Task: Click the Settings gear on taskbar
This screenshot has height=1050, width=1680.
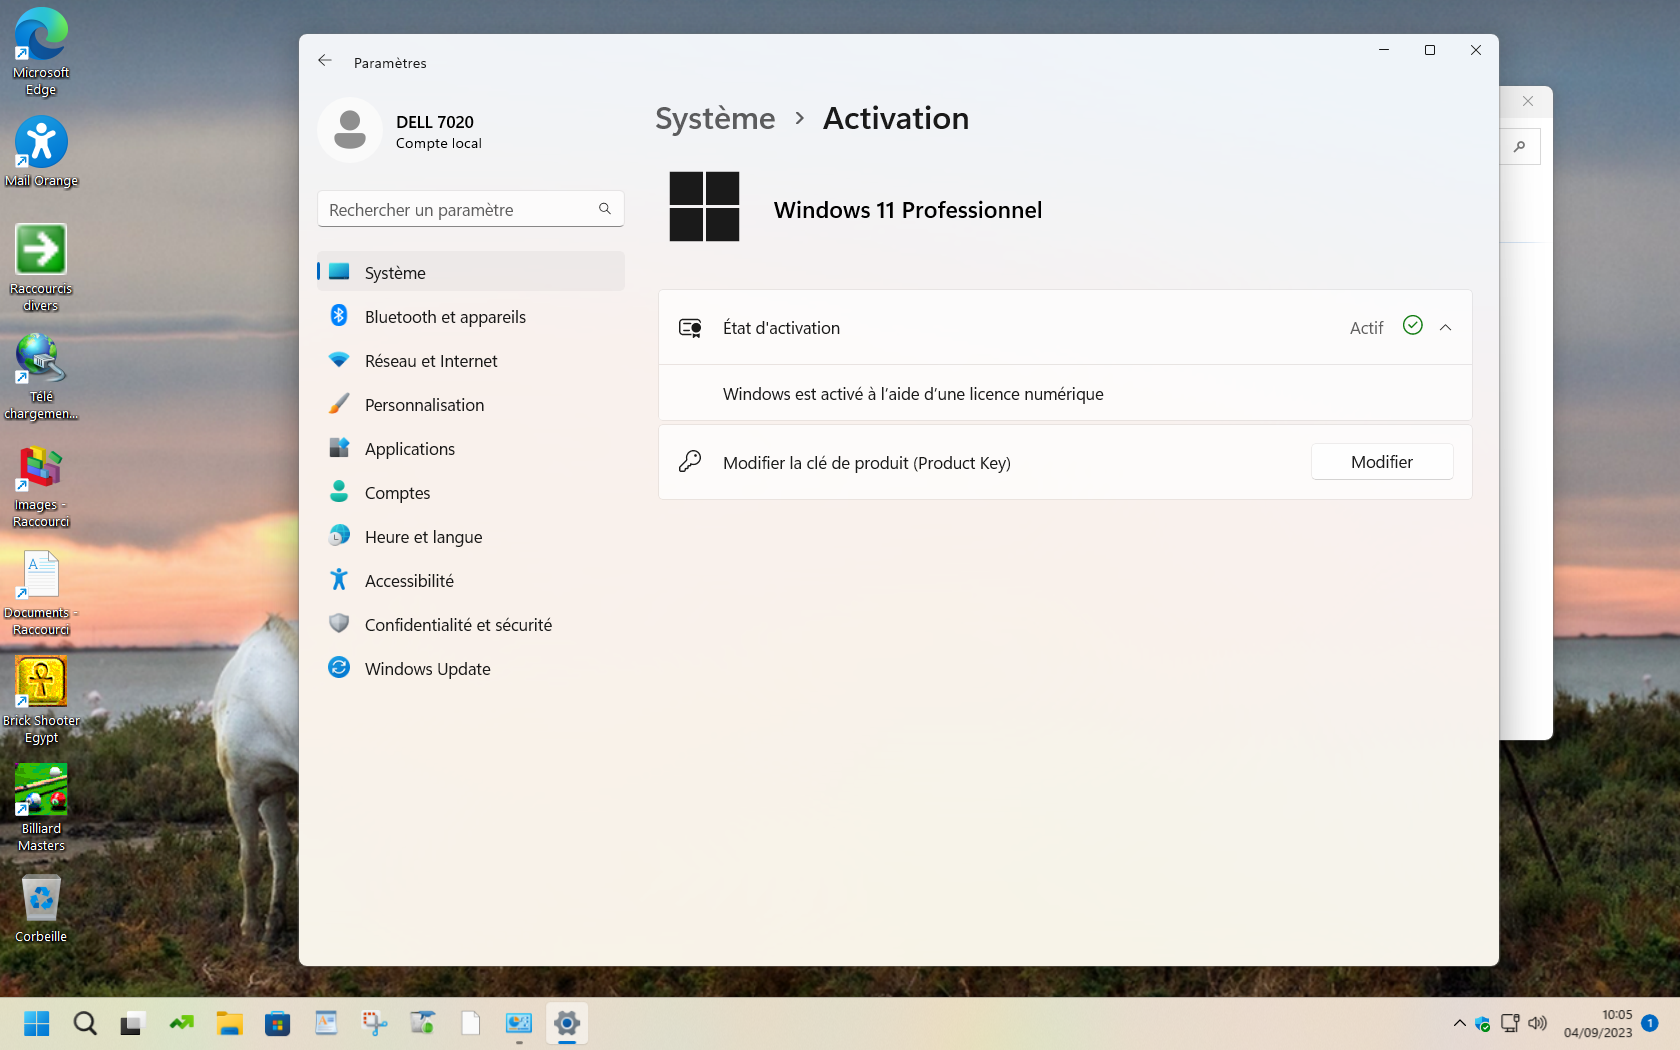Action: point(567,1023)
